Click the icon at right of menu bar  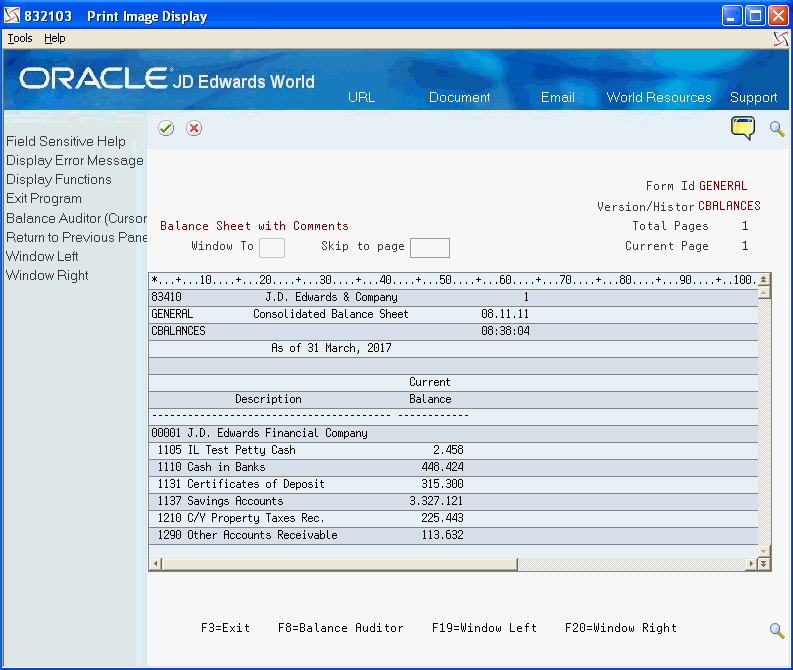pyautogui.click(x=781, y=38)
